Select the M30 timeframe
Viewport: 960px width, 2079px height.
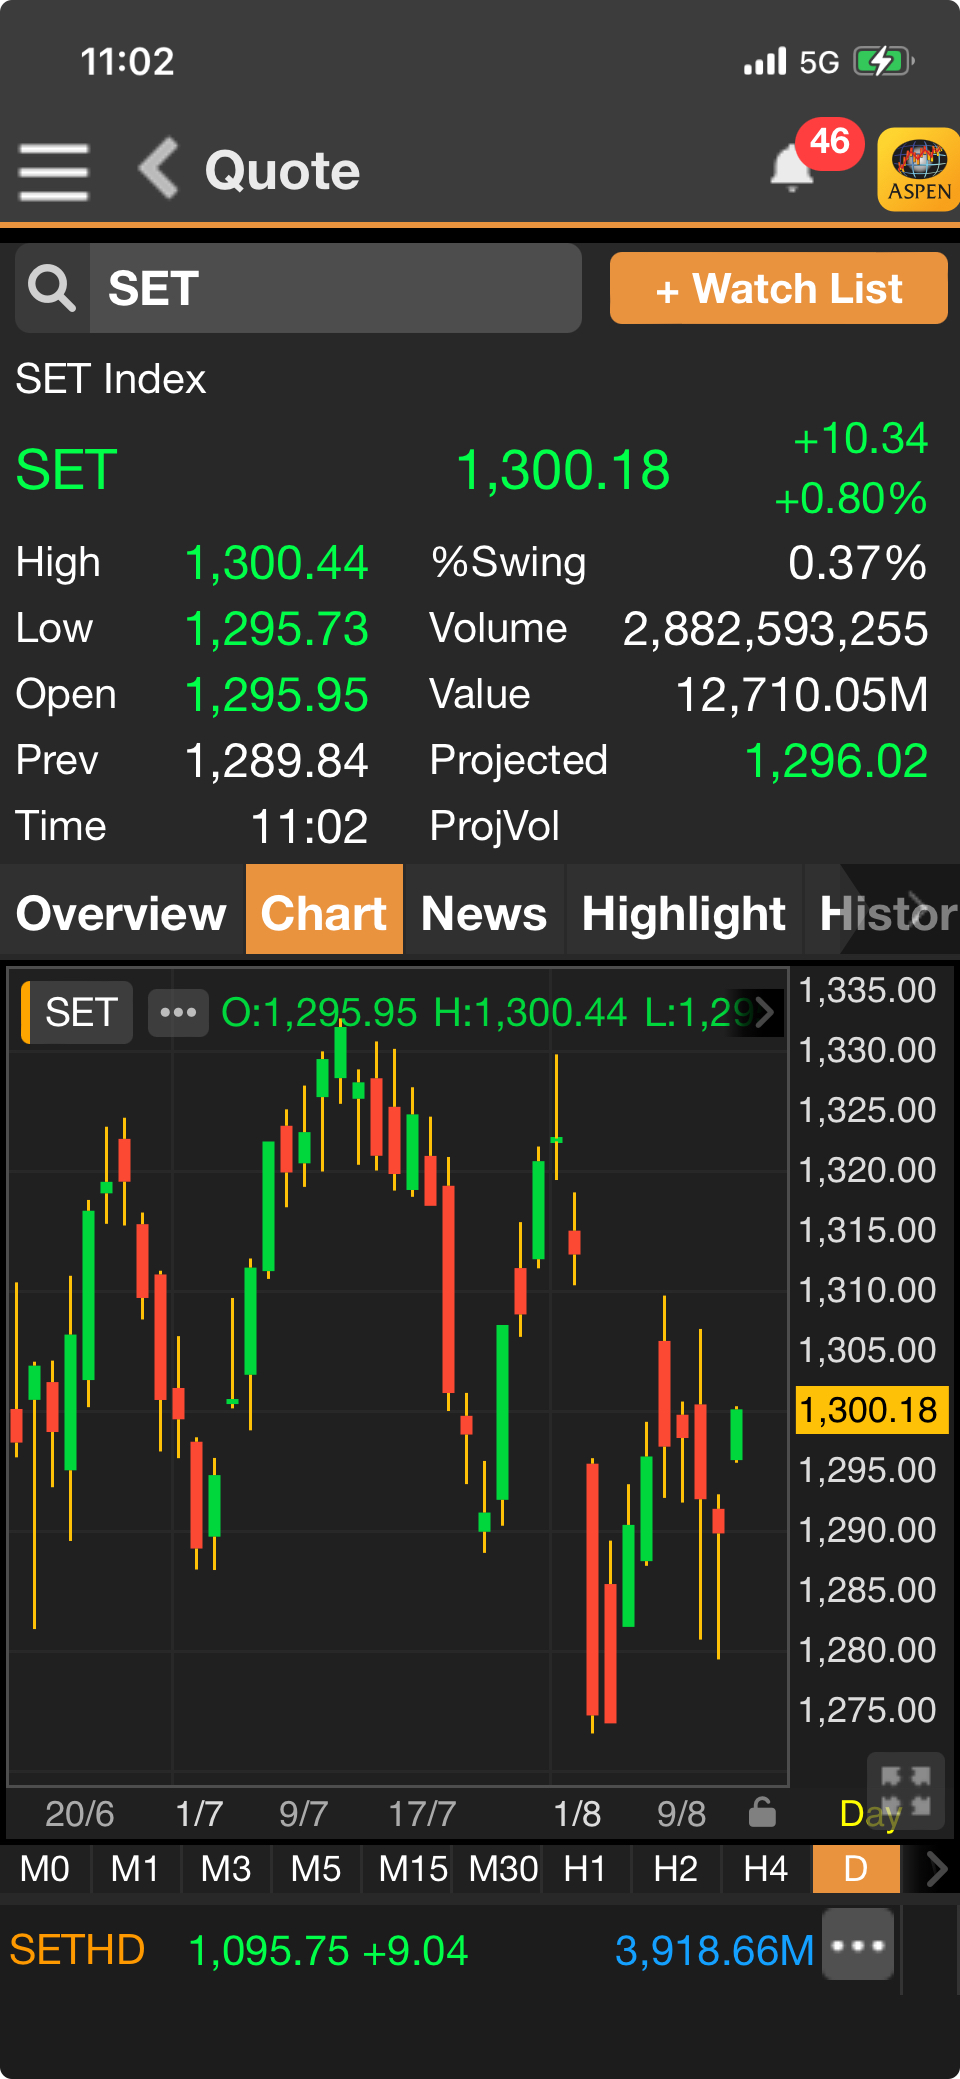(x=503, y=1868)
